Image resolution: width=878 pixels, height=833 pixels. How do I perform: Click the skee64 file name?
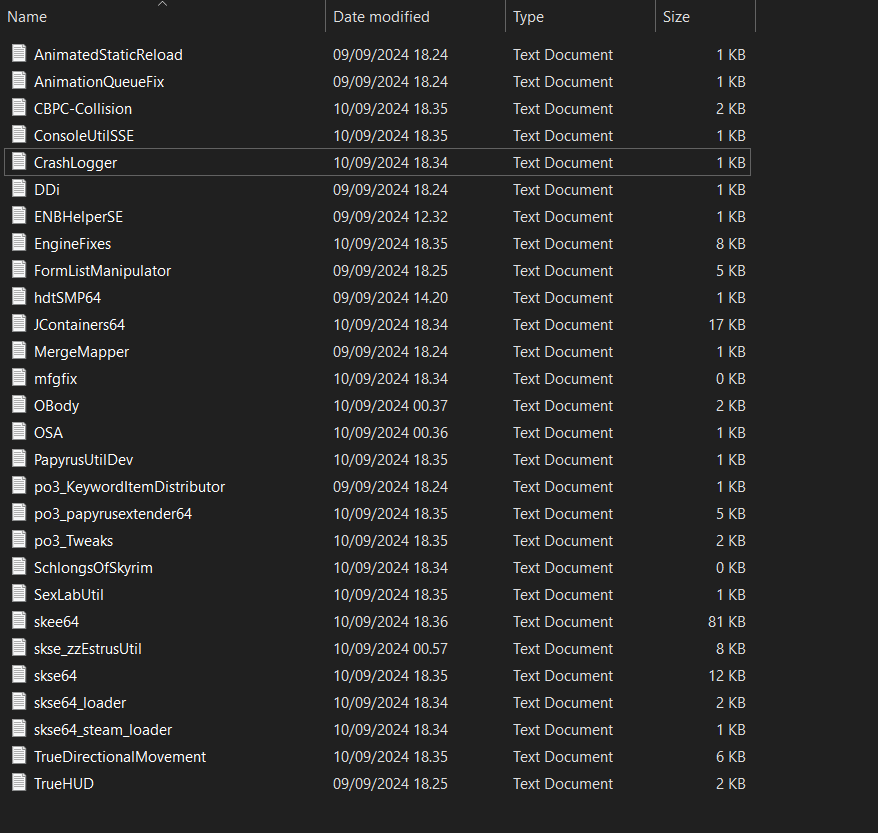pos(57,622)
